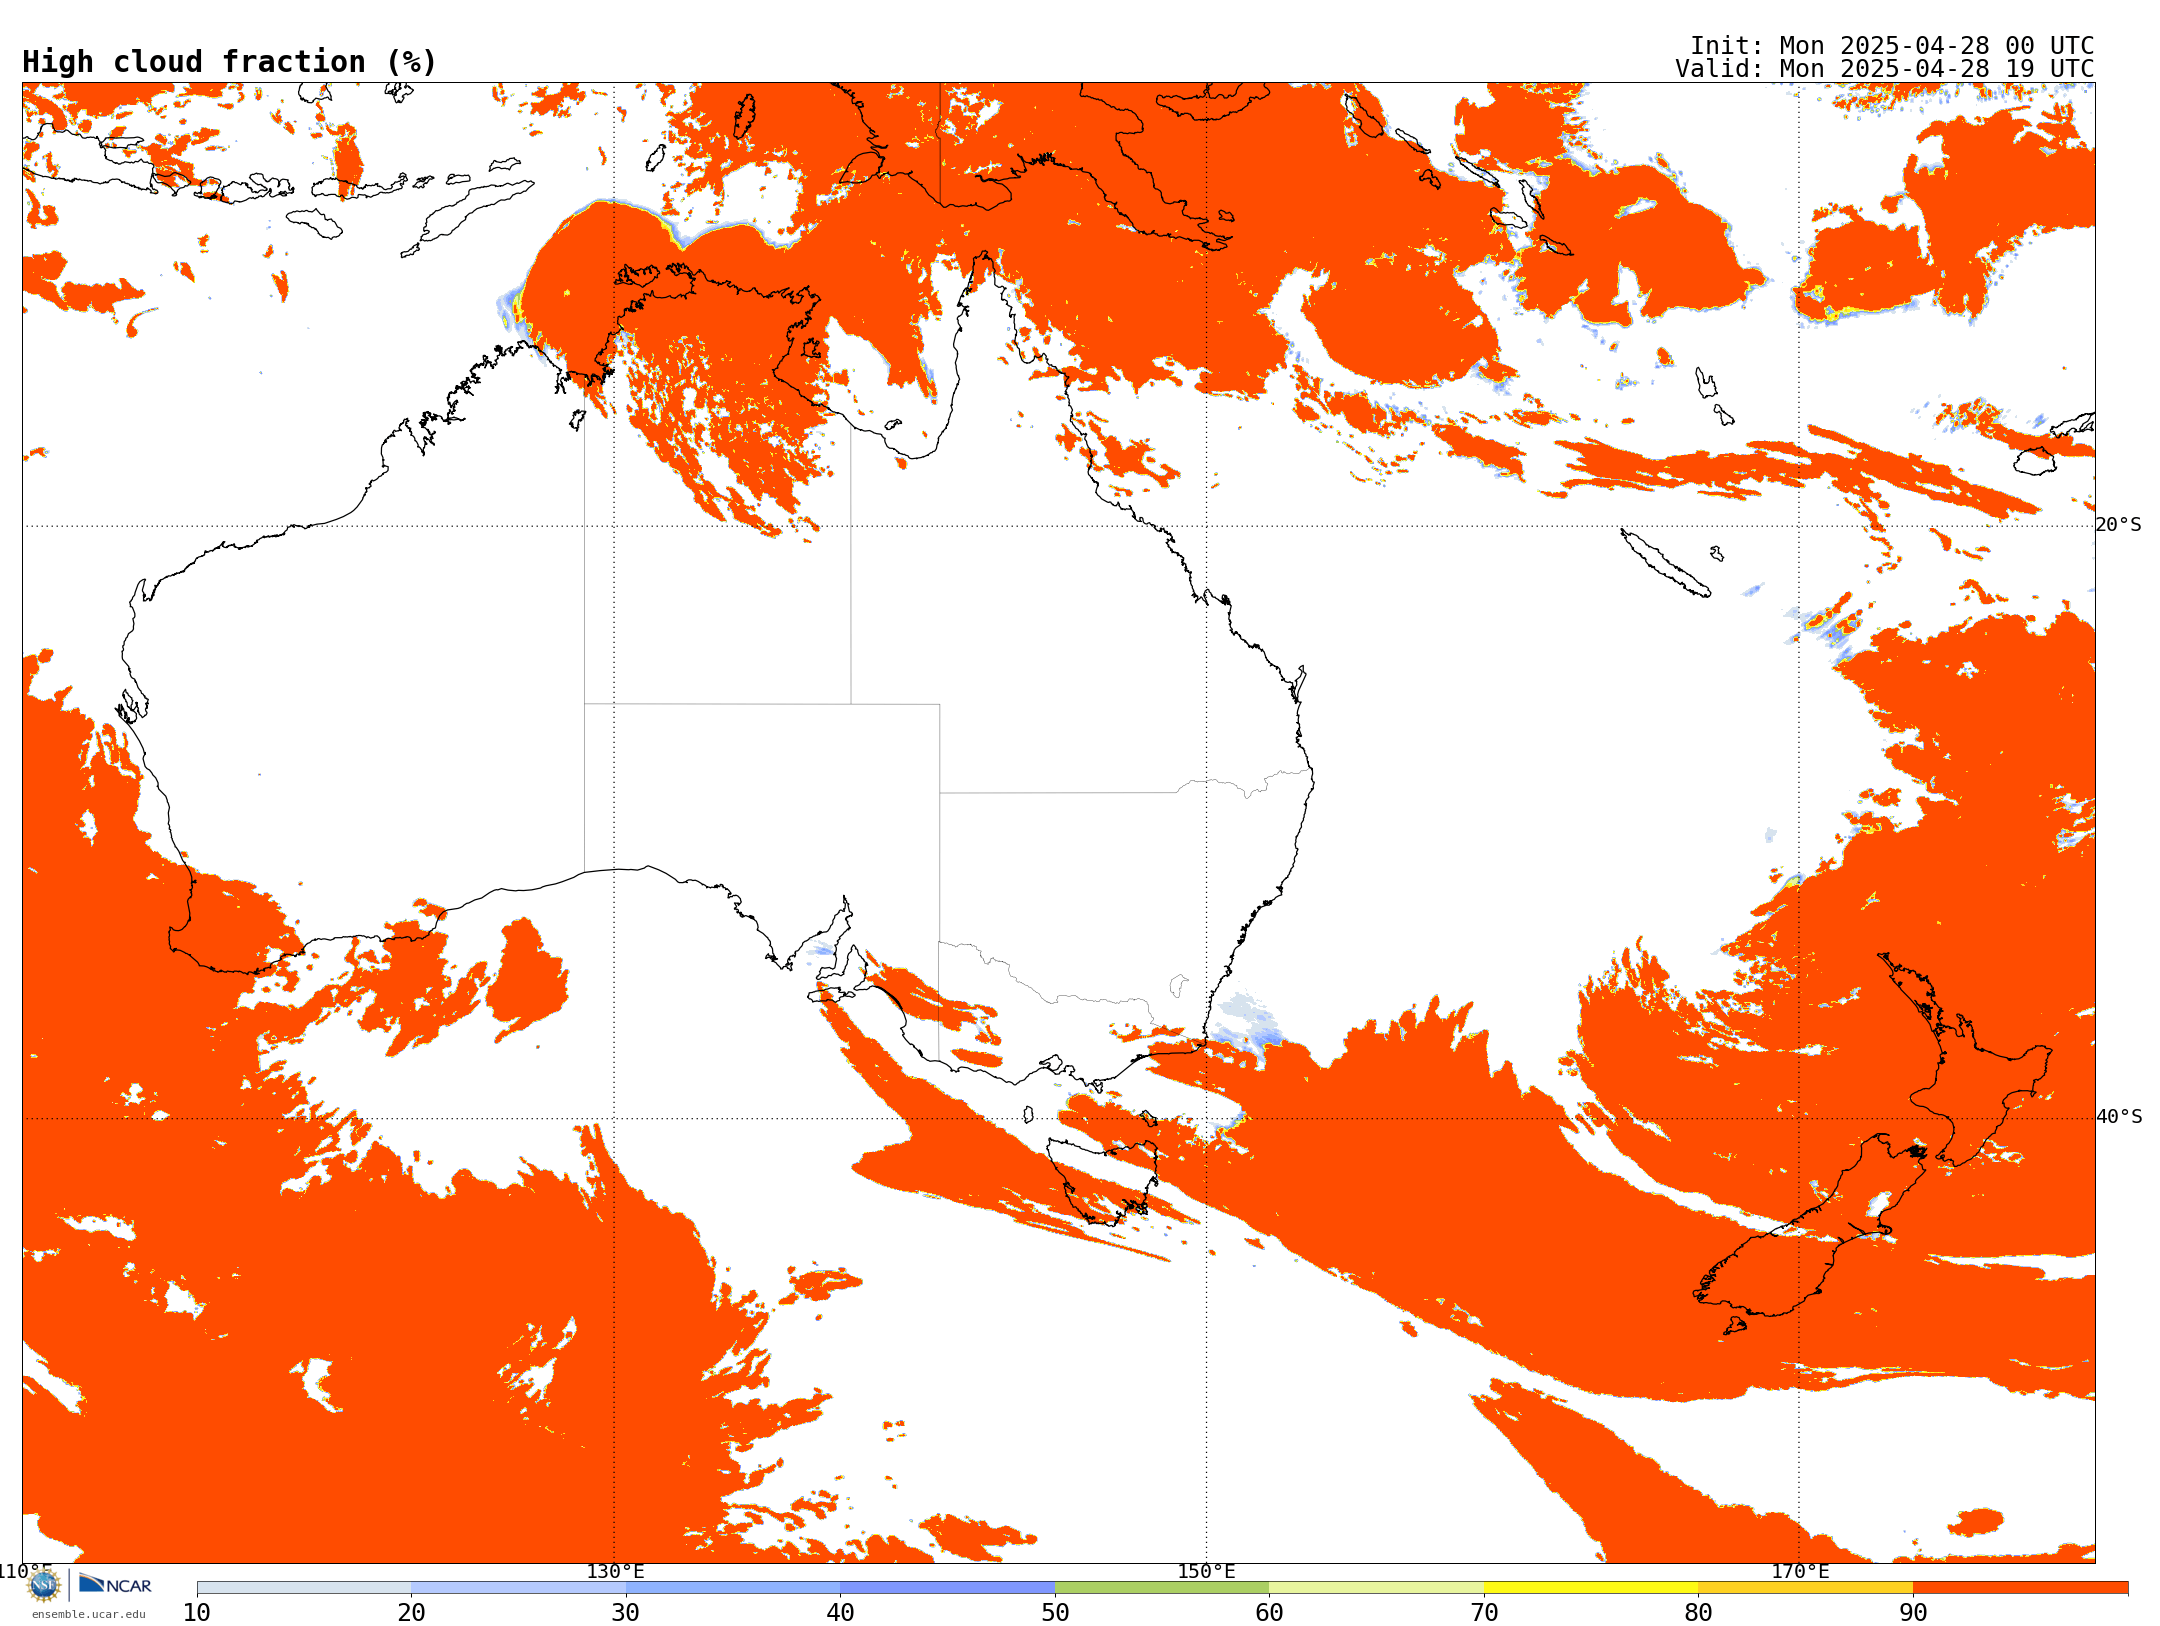Click Tasmania on the map
The height and width of the screenshot is (1626, 2160).
[x=1102, y=1181]
